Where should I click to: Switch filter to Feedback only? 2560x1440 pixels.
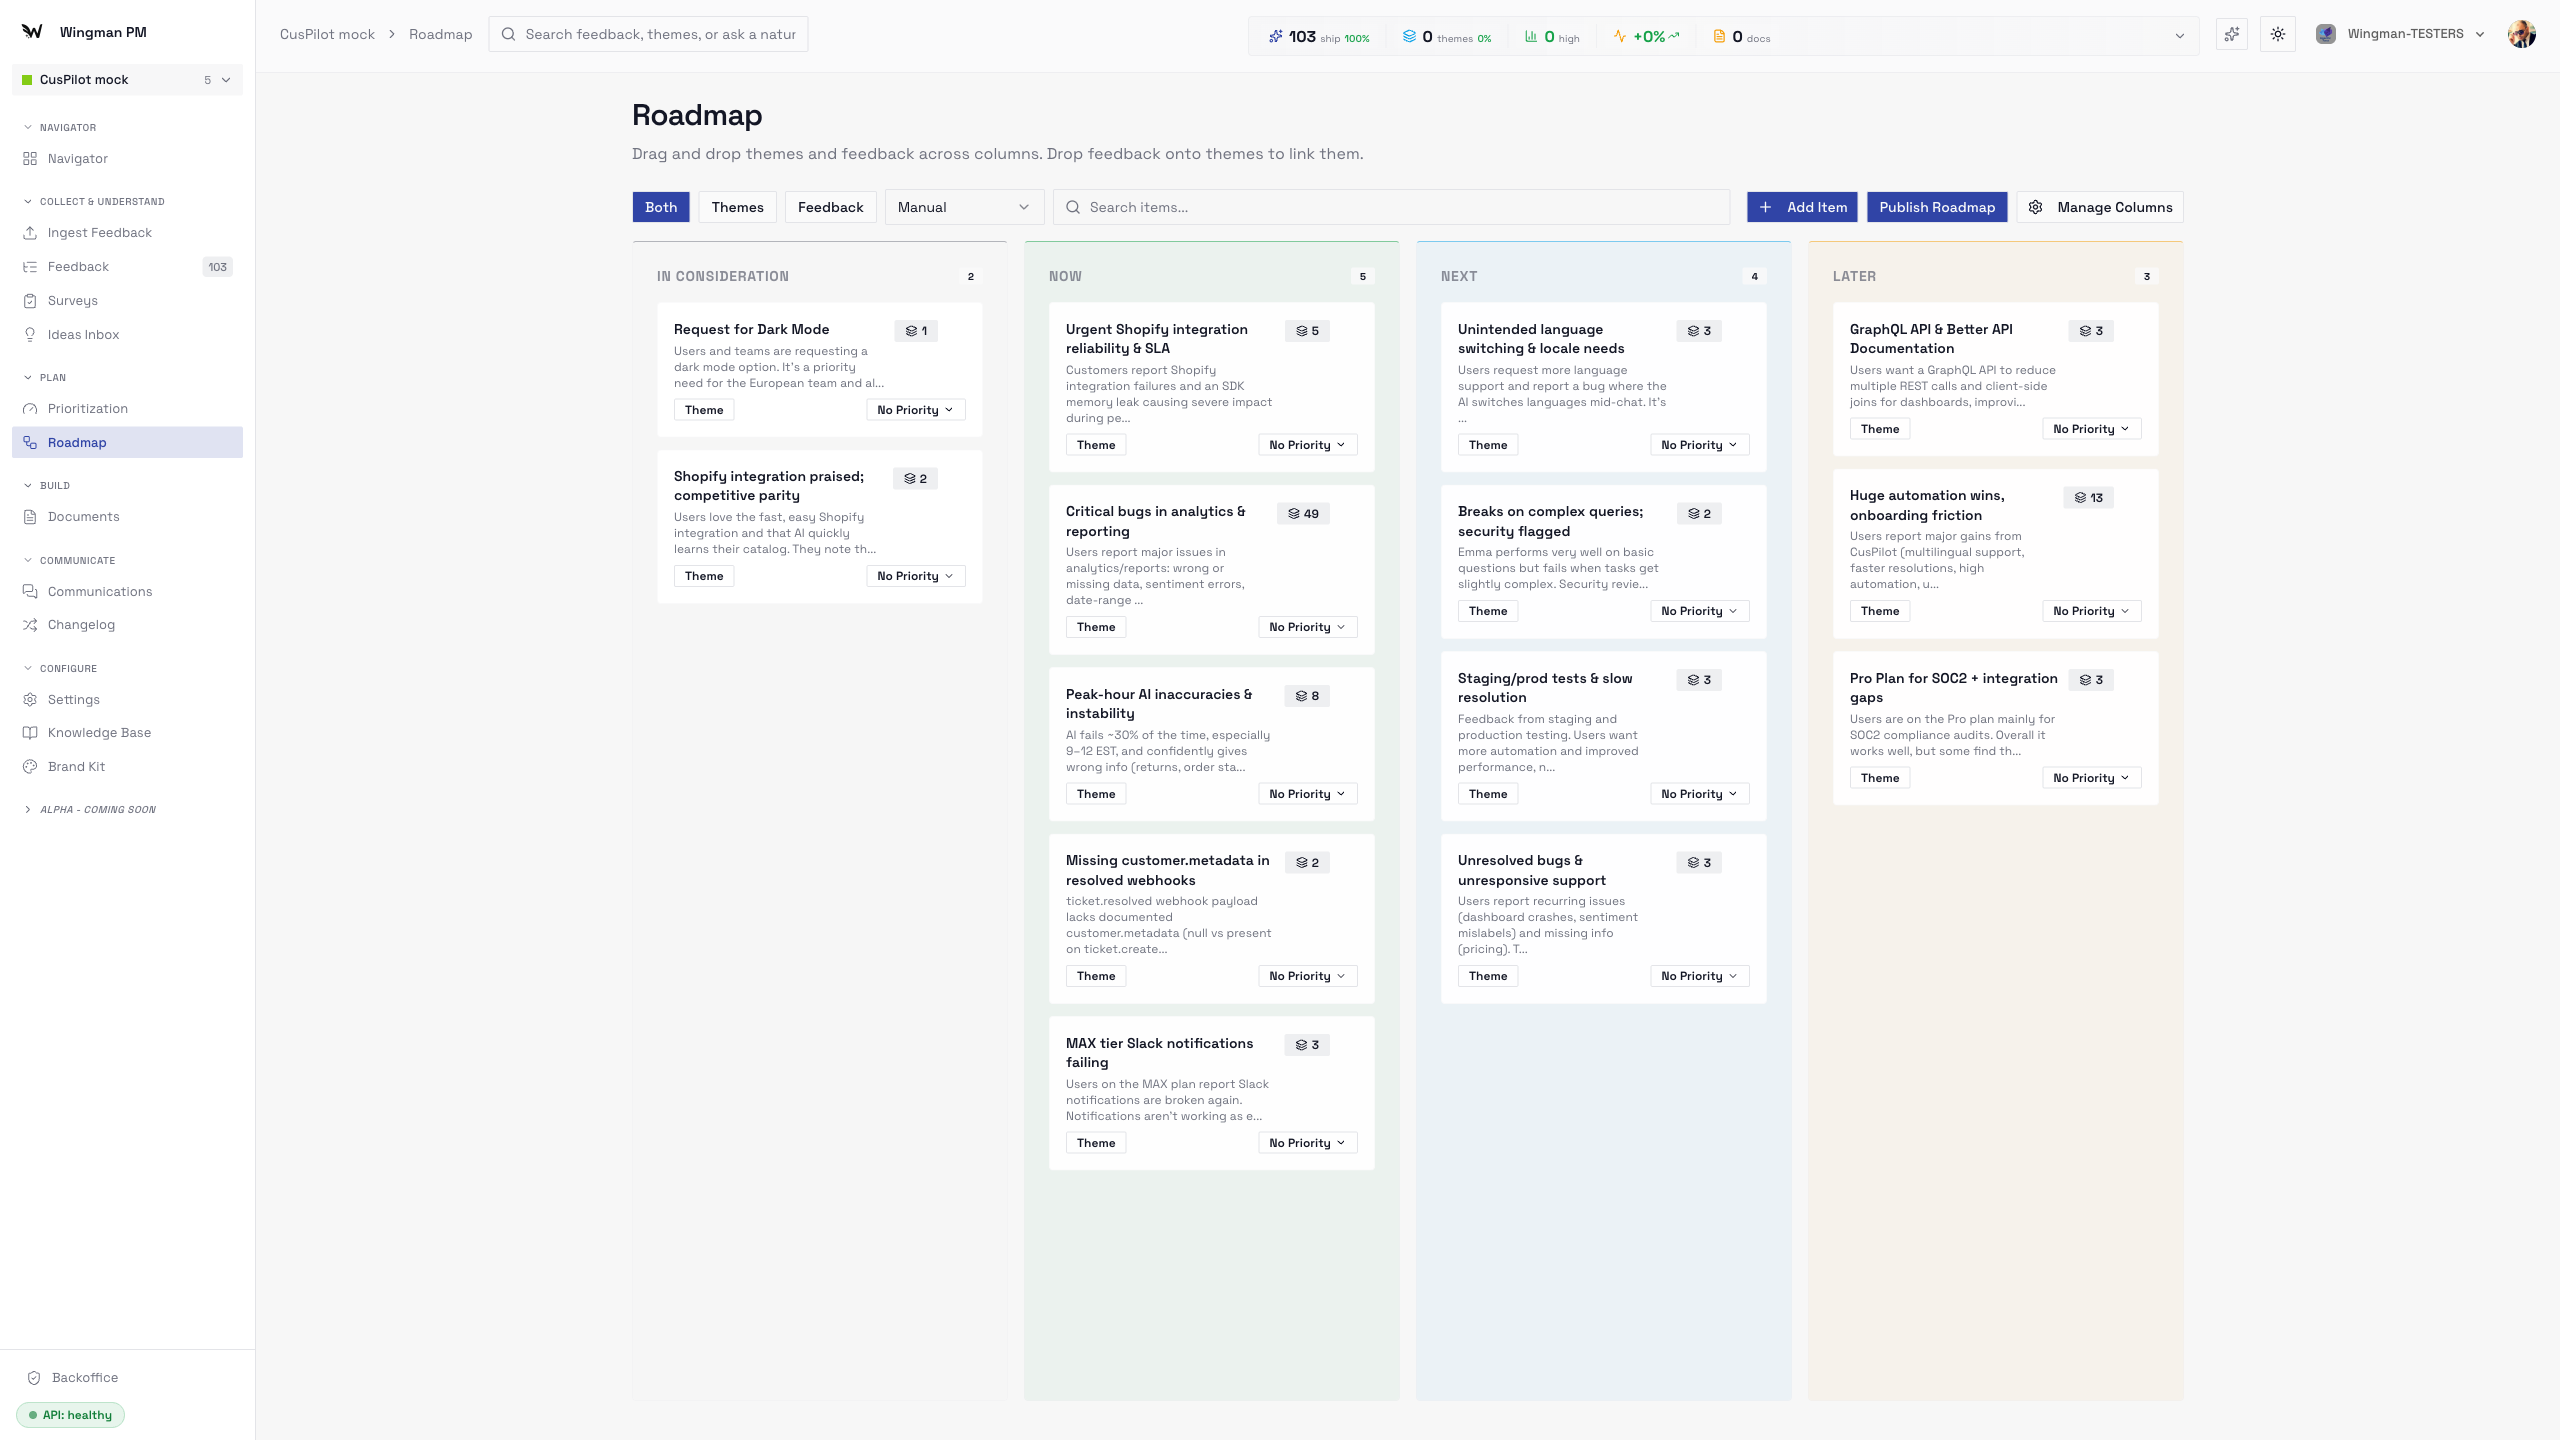point(830,207)
